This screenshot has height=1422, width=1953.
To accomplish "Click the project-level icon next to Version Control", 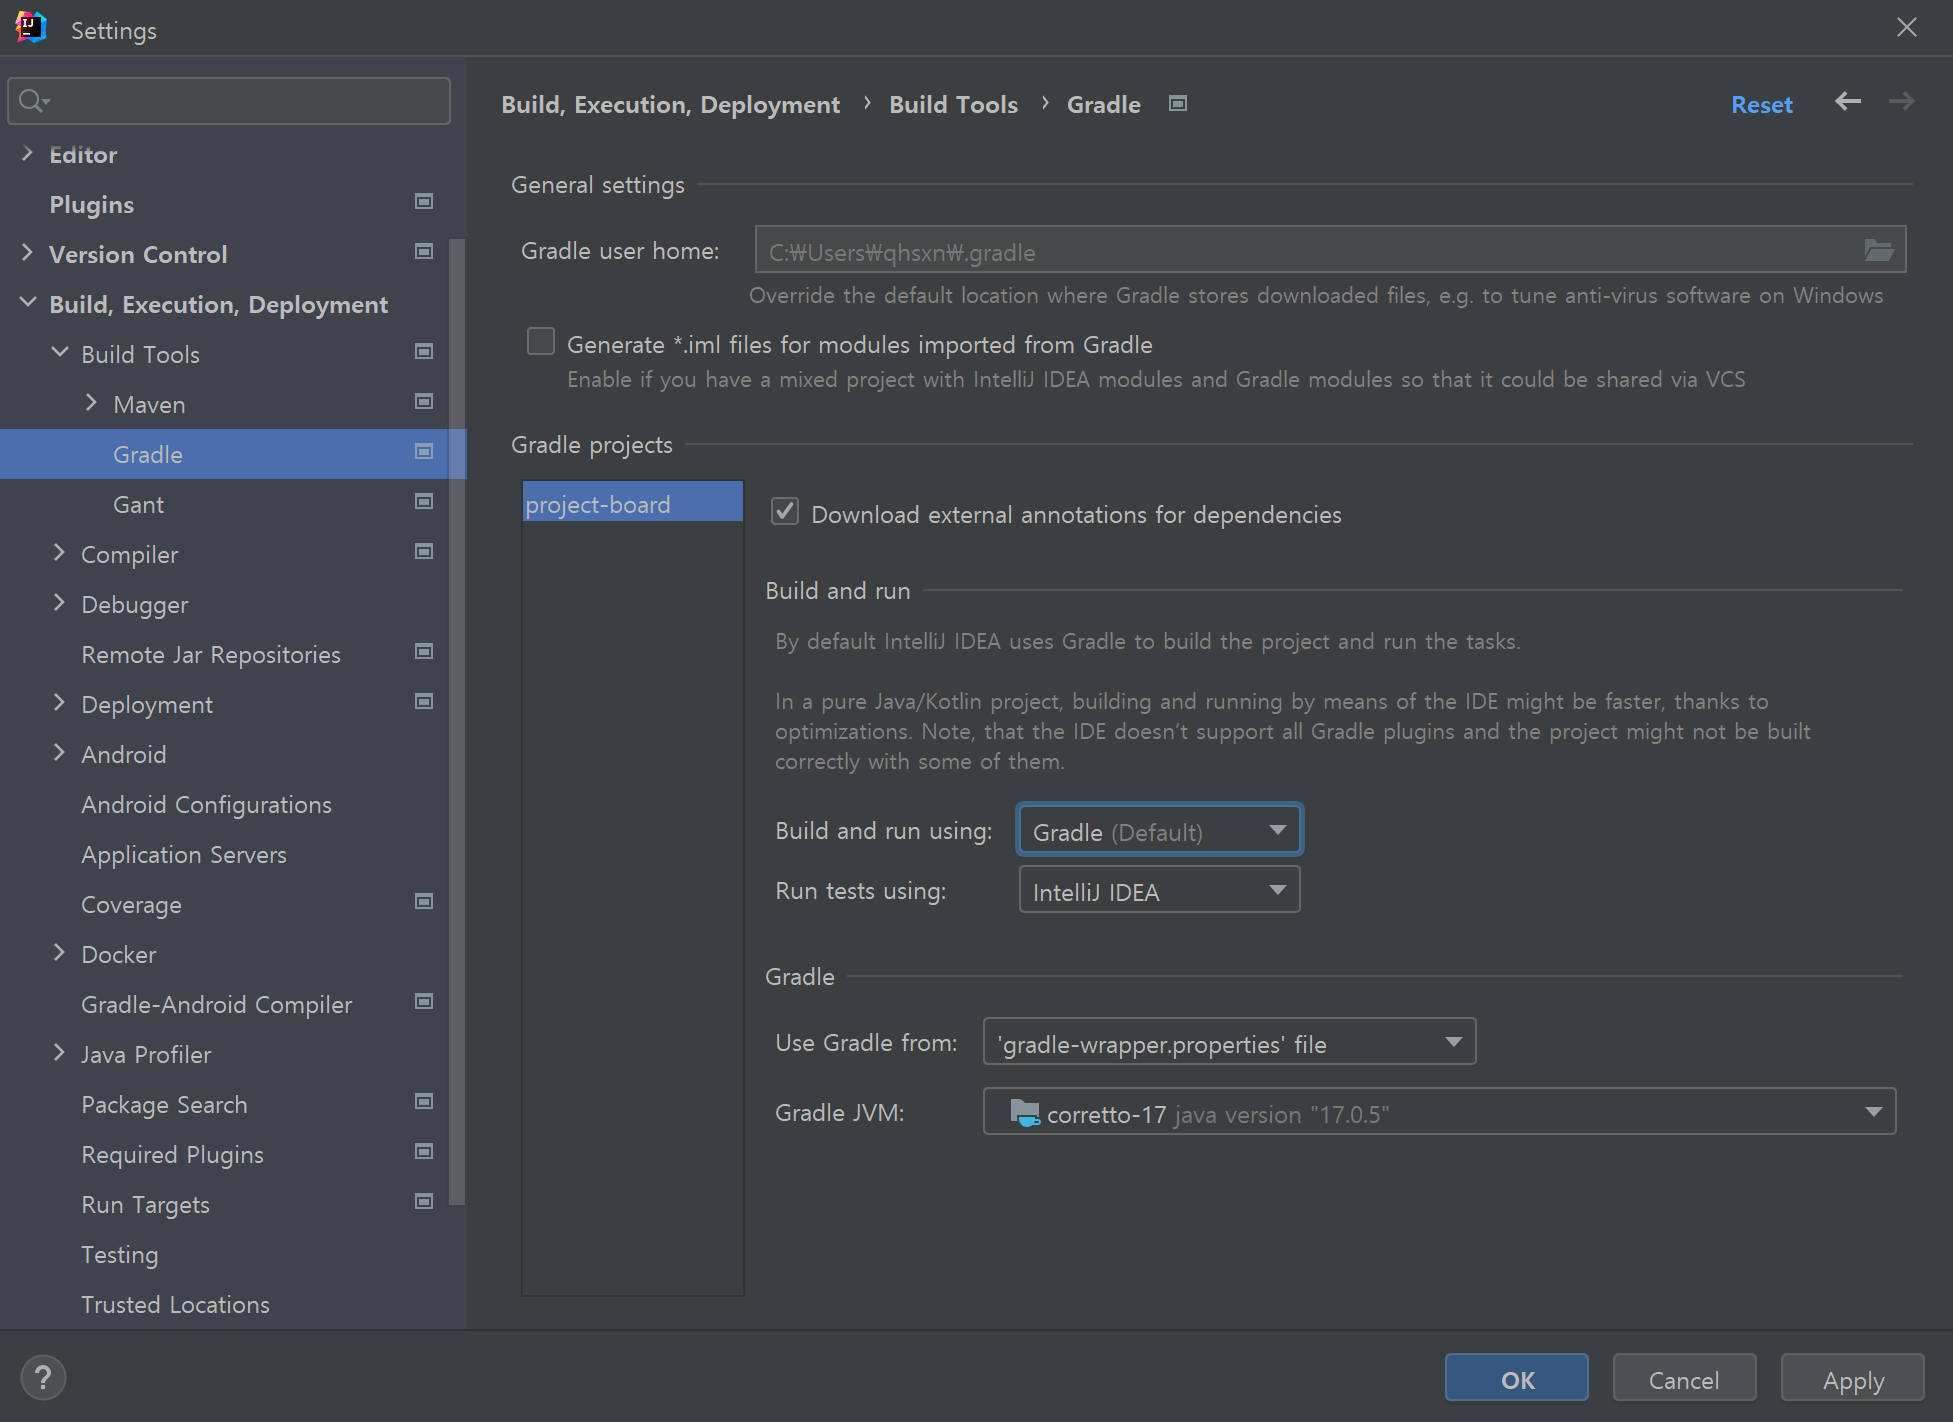I will pyautogui.click(x=424, y=252).
